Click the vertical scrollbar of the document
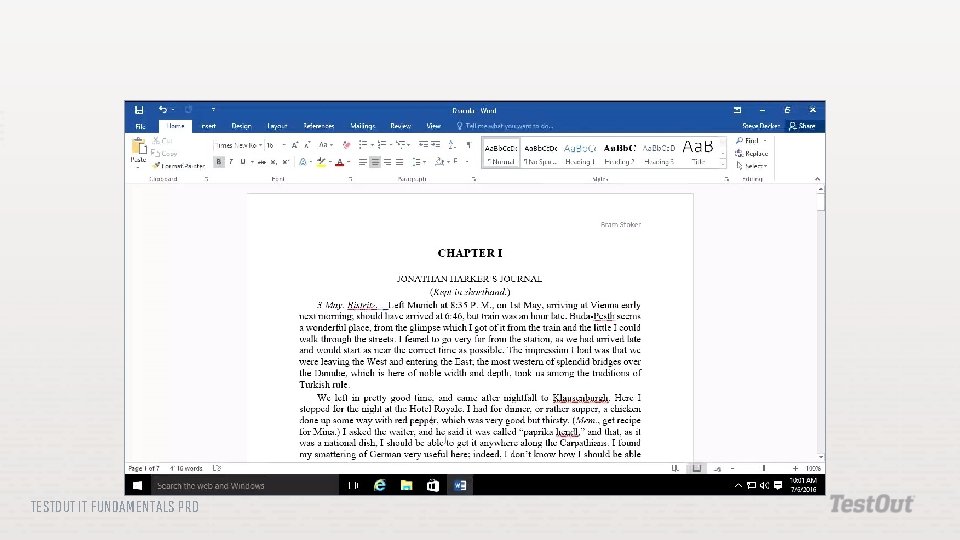The height and width of the screenshot is (540, 960). tap(820, 322)
